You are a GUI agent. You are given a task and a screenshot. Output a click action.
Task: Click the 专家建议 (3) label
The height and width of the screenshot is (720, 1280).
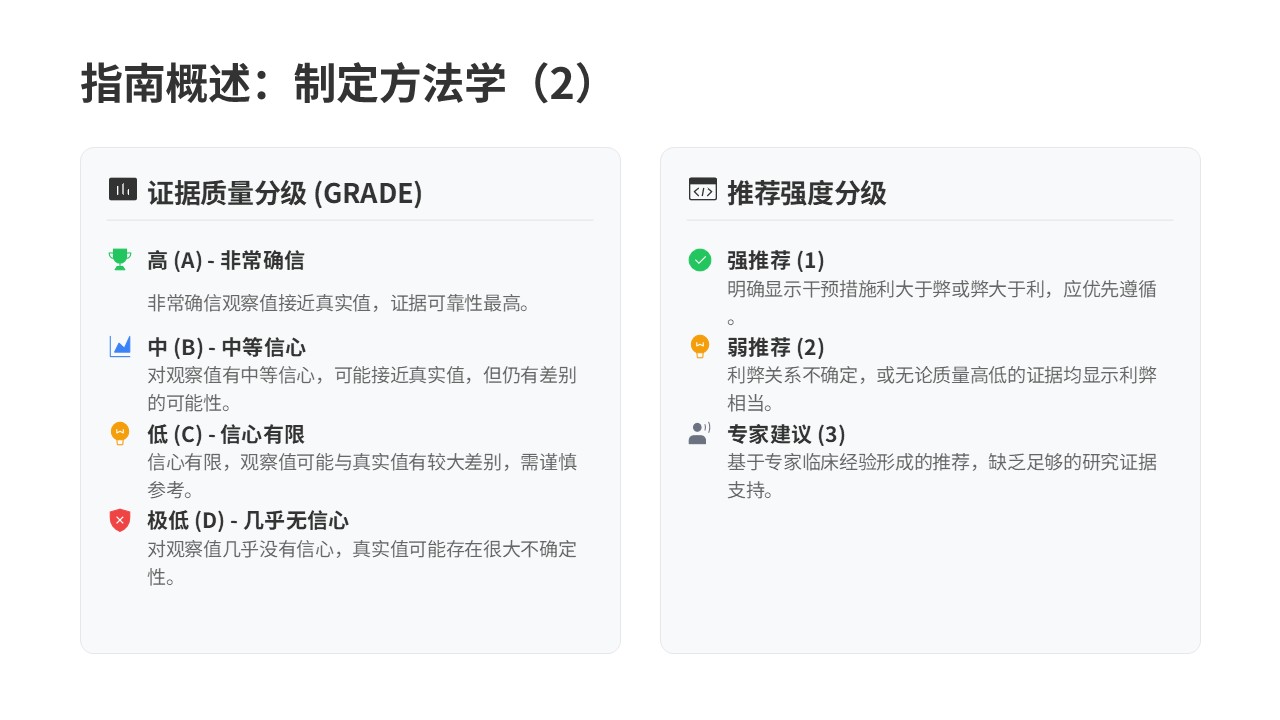pyautogui.click(x=786, y=435)
